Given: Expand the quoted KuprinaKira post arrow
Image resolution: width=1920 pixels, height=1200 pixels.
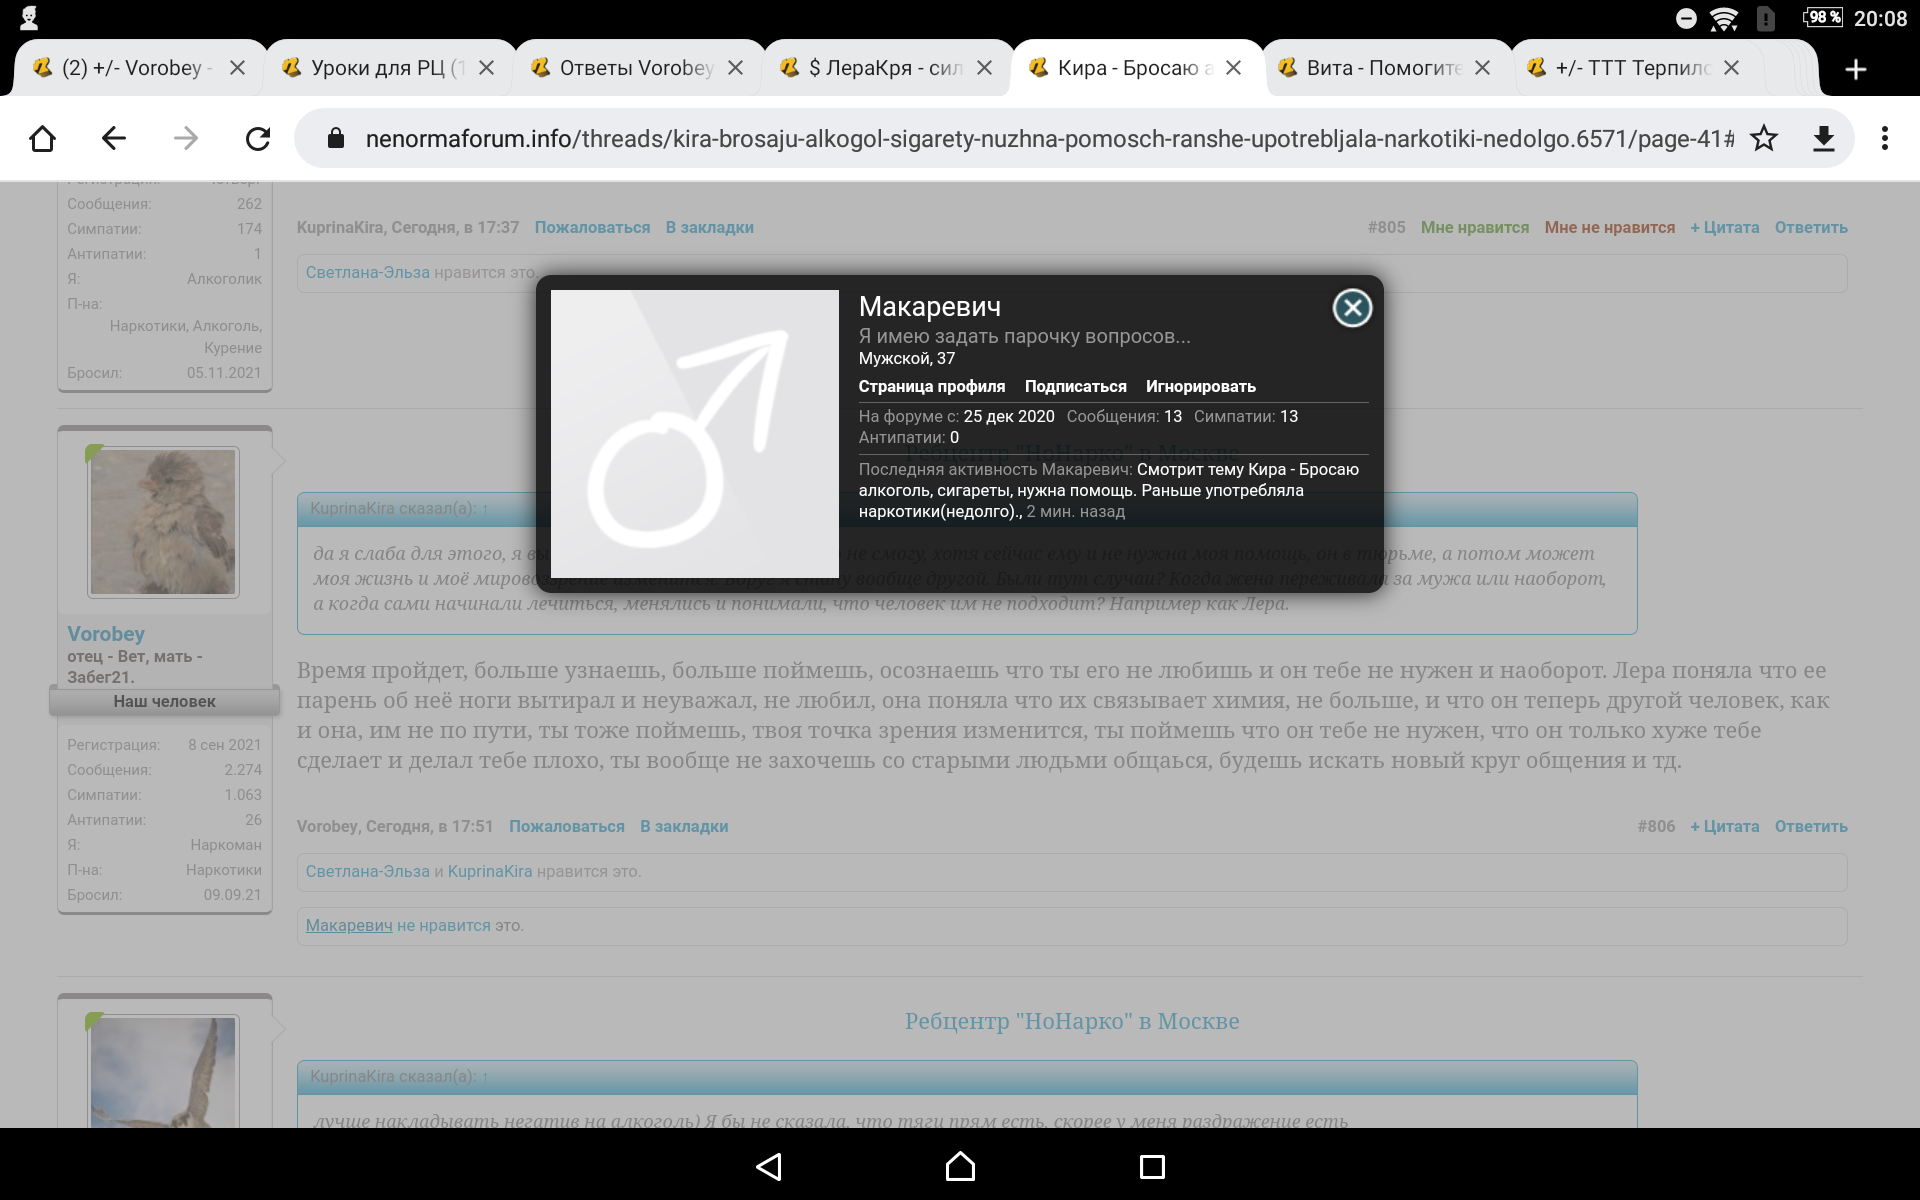Looking at the screenshot, I should pyautogui.click(x=486, y=509).
